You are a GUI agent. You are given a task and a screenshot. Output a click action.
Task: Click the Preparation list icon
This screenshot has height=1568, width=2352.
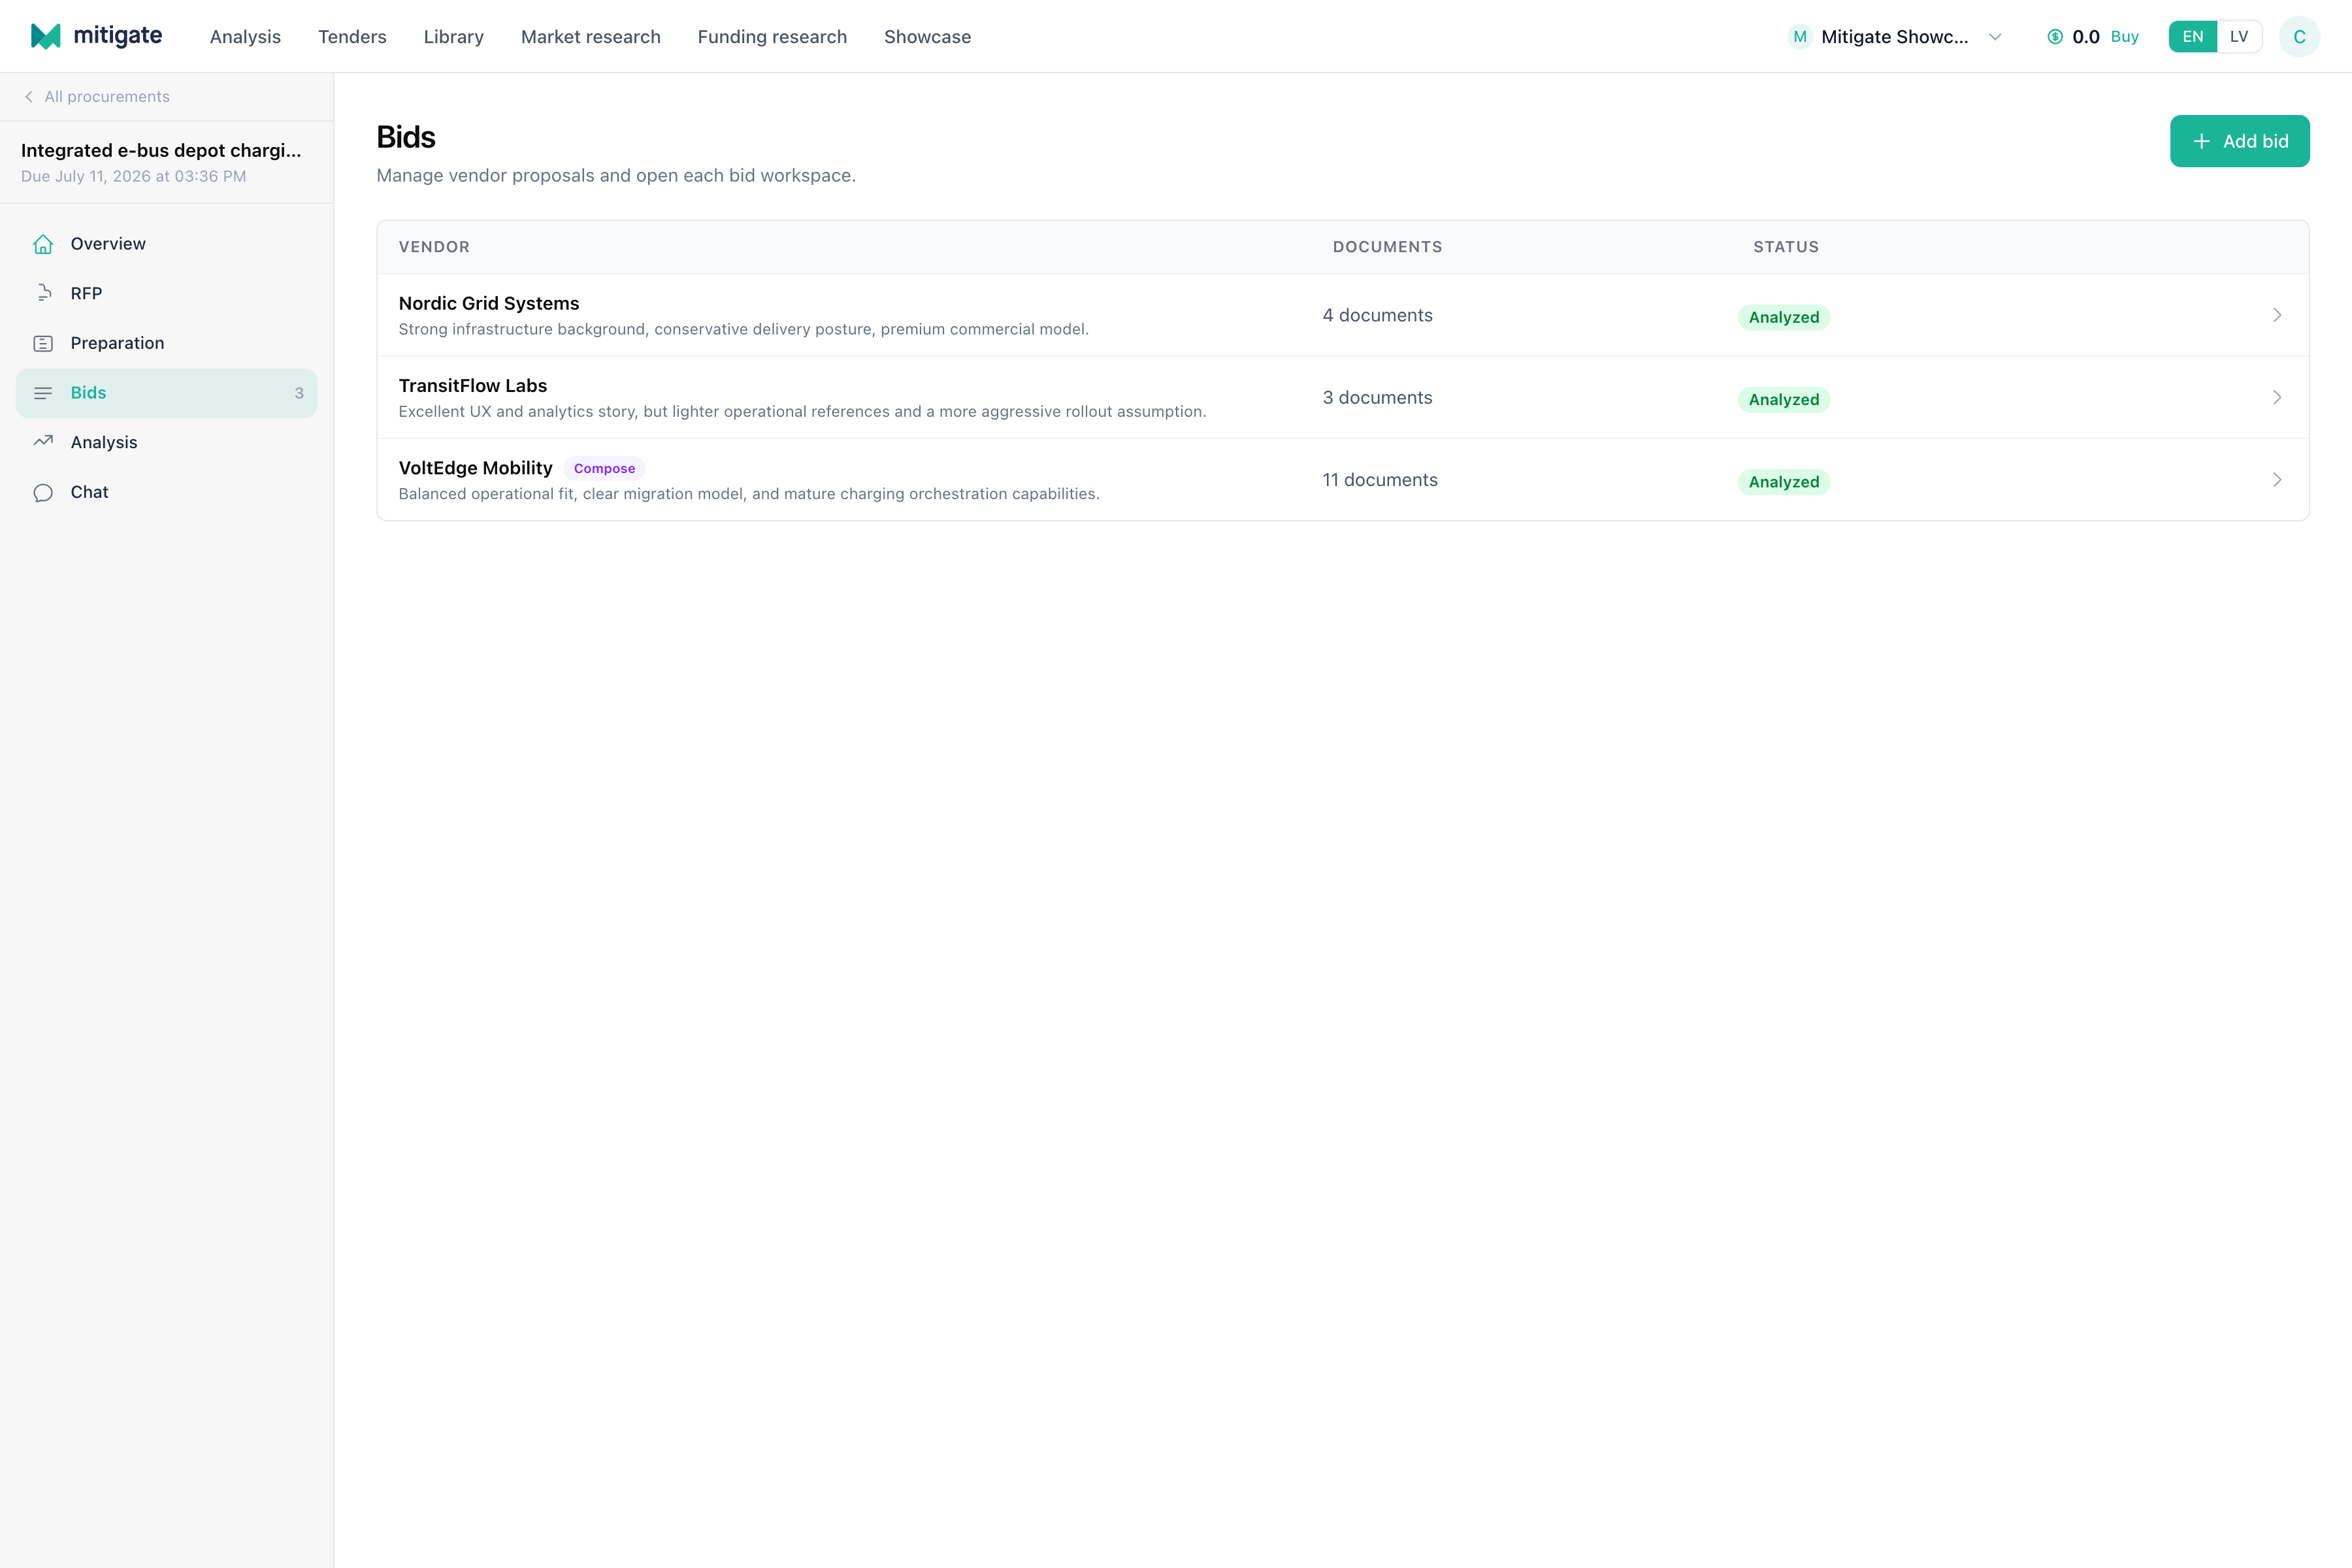[x=43, y=343]
